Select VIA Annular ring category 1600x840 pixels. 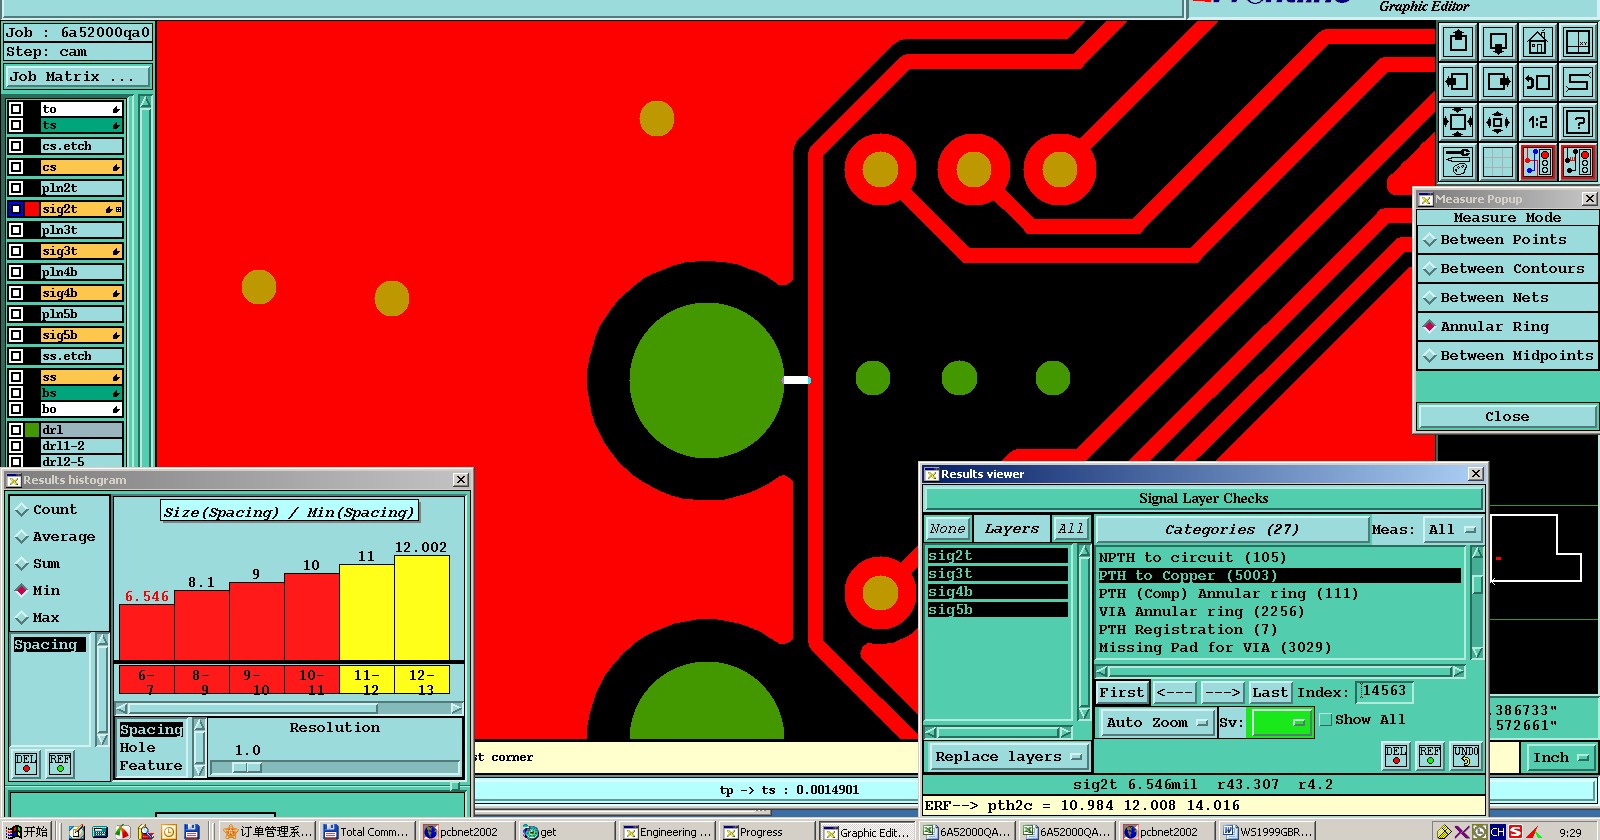[x=1279, y=612]
